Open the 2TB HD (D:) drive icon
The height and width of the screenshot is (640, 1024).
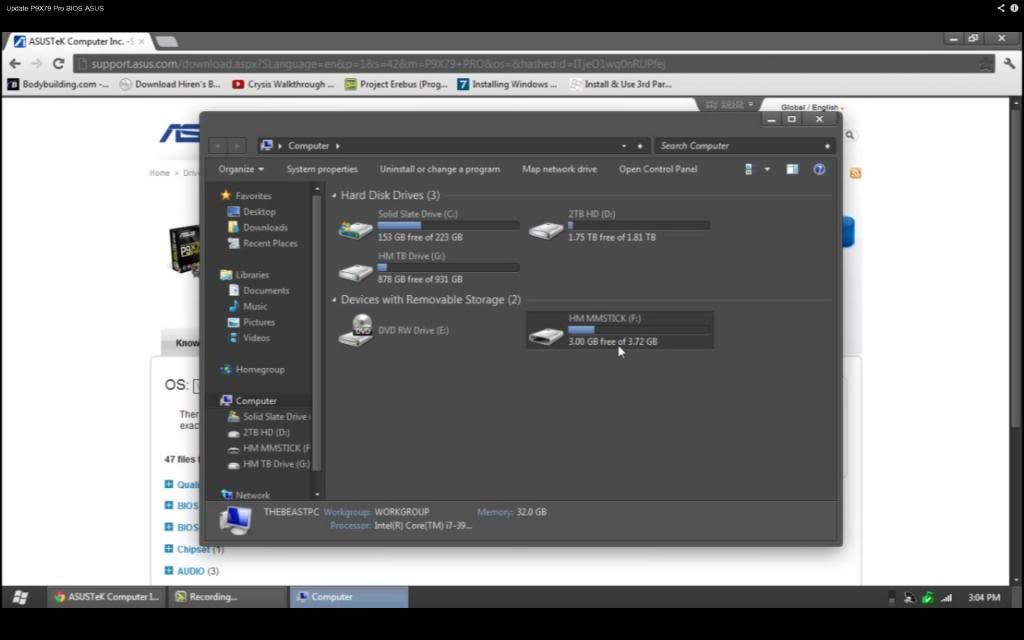pos(546,229)
